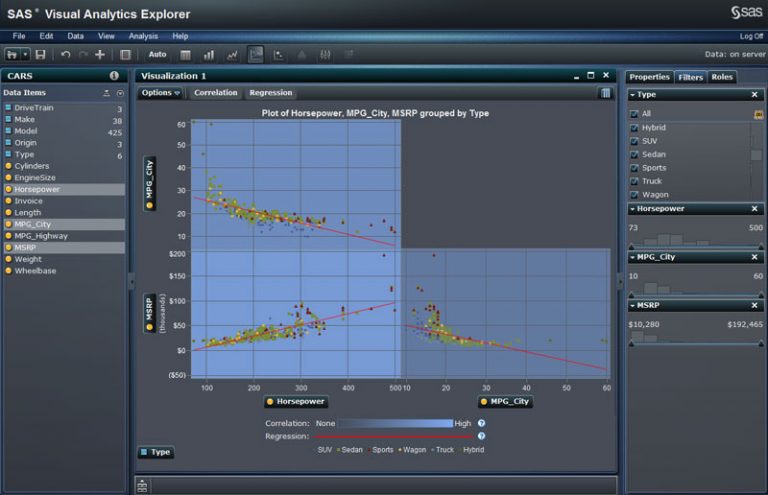The image size is (768, 495).
Task: Click the MPG_City filter maximum slider handle
Action: pos(761,295)
